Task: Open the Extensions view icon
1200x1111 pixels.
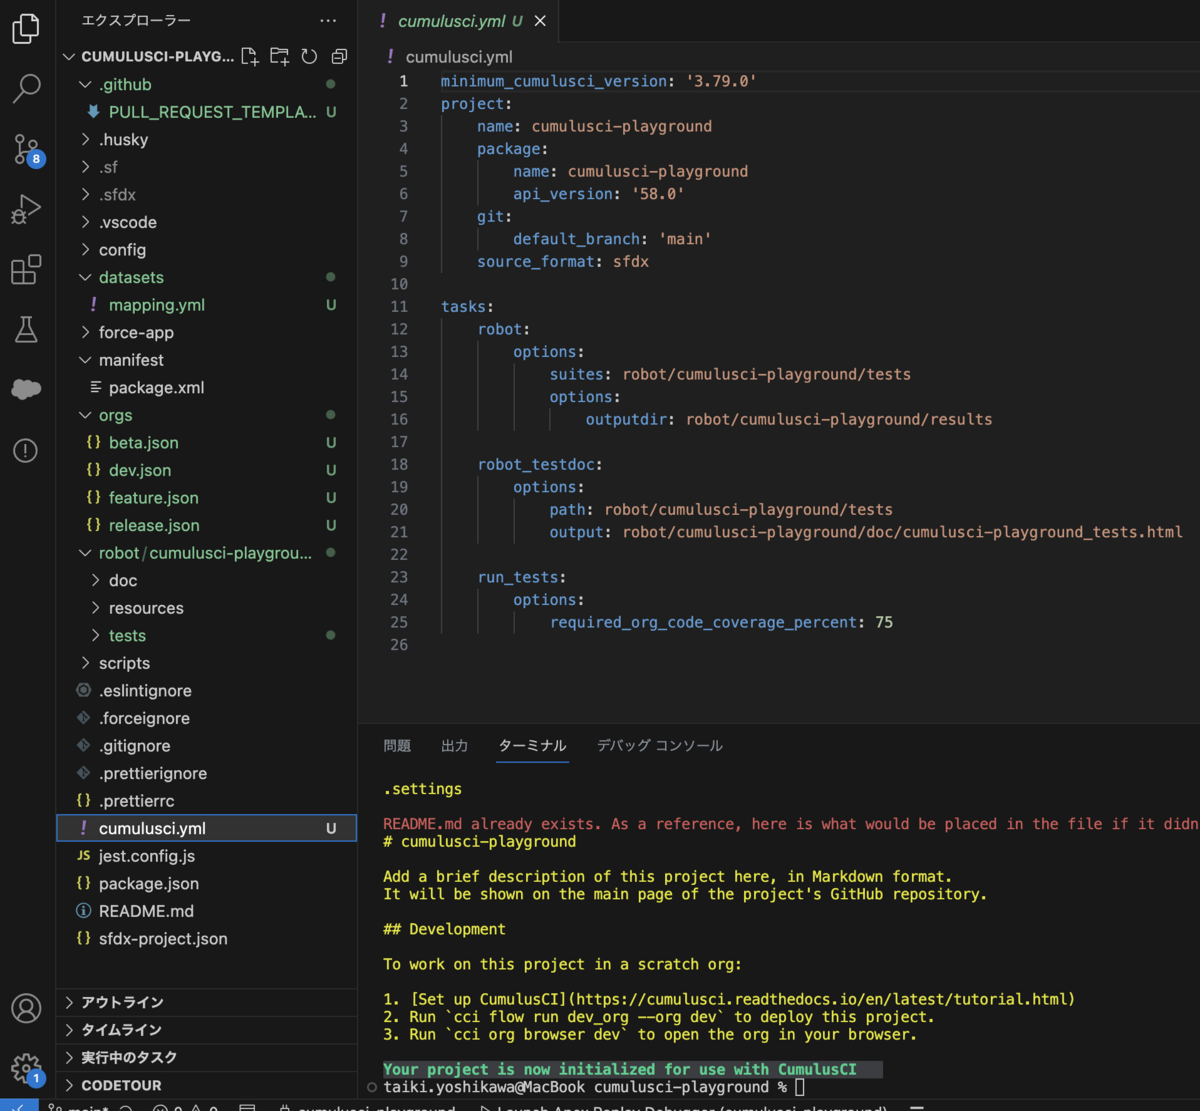Action: [x=26, y=270]
